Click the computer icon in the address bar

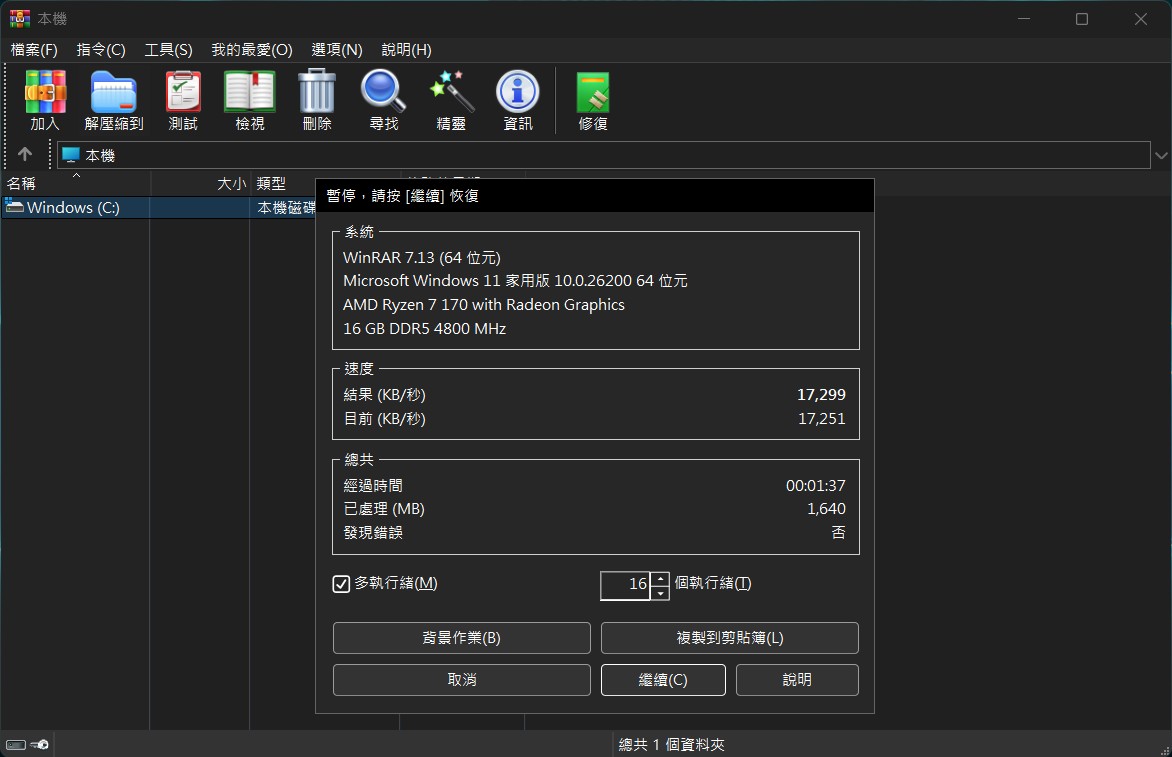[71, 155]
